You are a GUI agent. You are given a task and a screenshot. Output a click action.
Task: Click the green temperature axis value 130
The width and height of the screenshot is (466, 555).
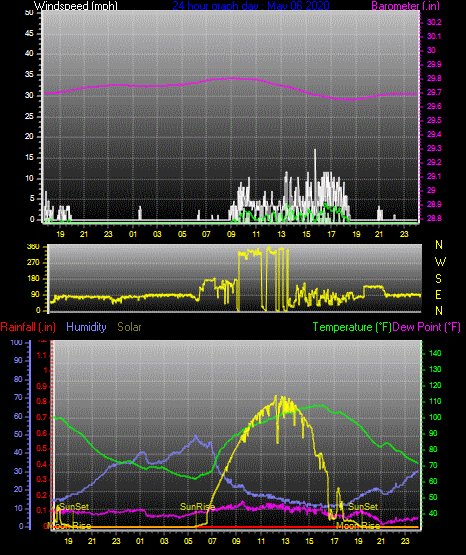(435, 369)
